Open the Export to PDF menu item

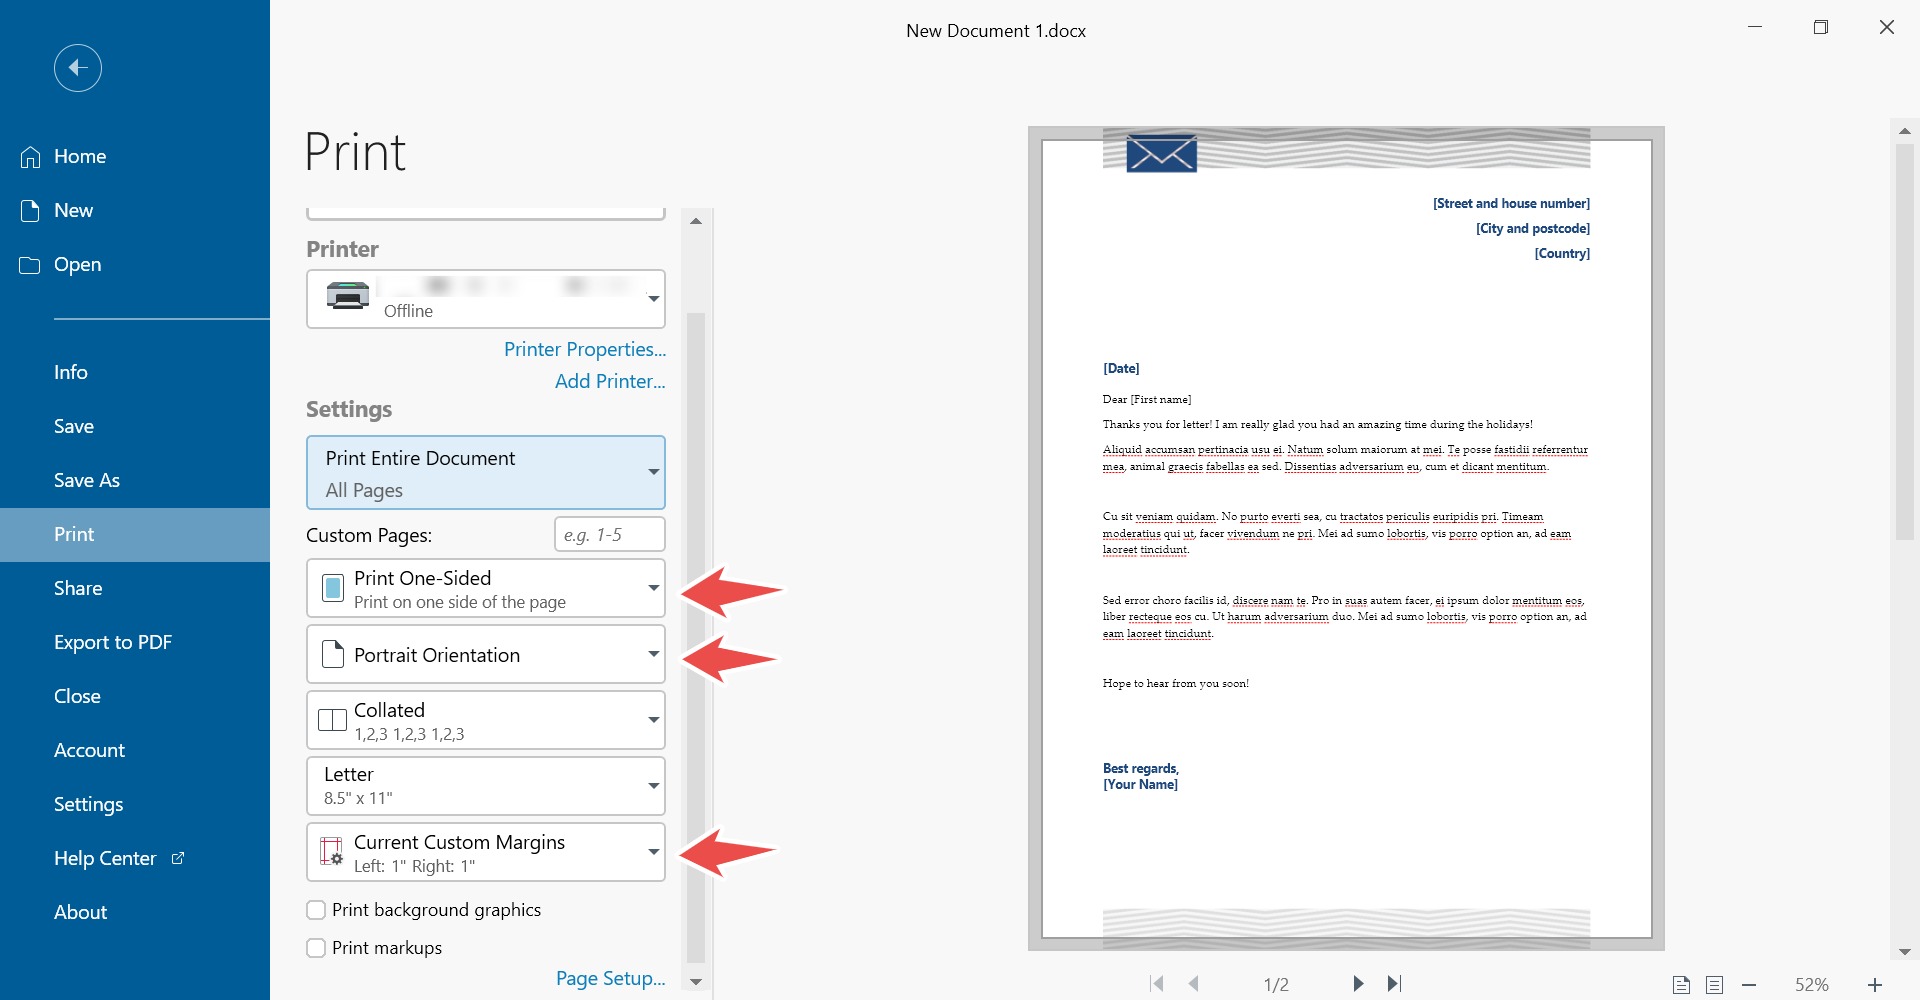113,642
